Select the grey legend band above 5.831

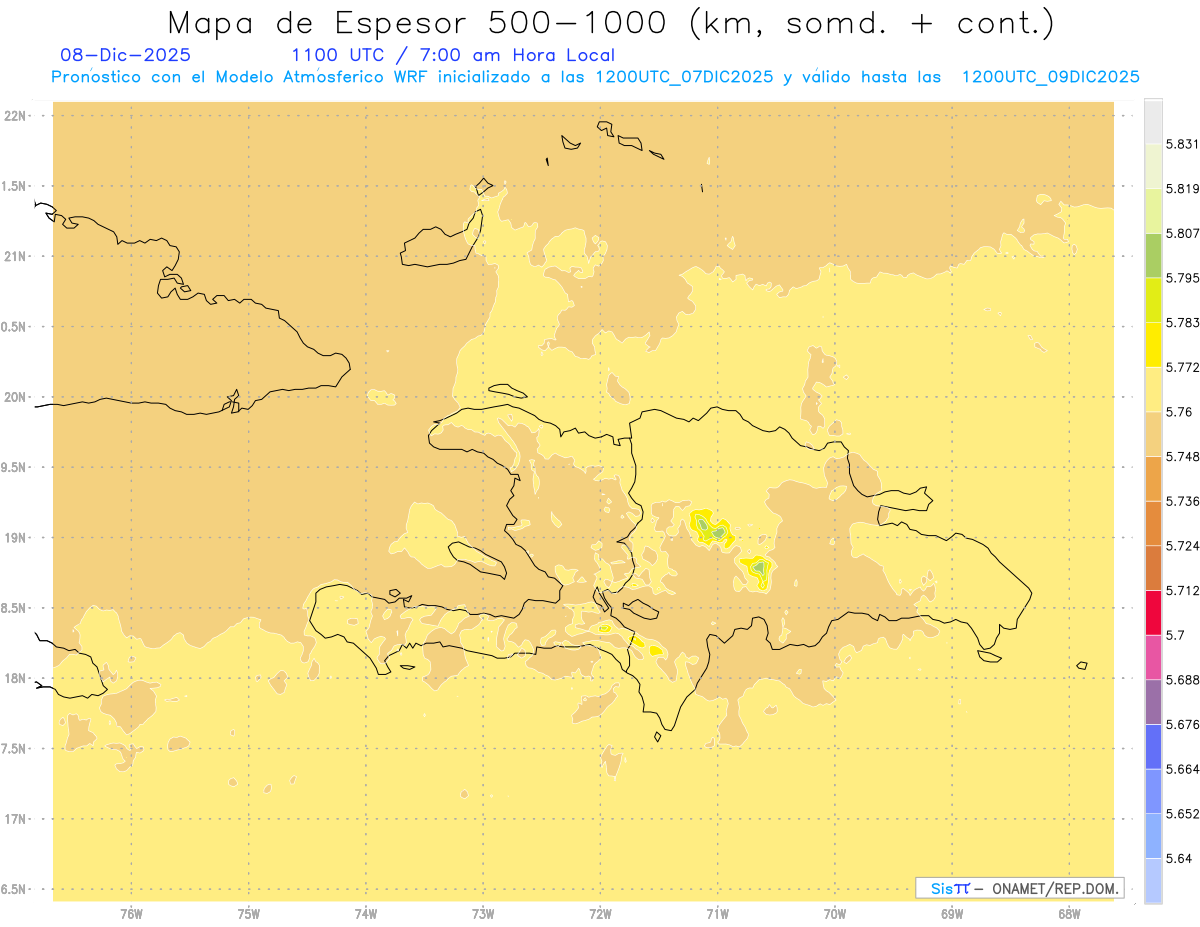(x=1153, y=121)
